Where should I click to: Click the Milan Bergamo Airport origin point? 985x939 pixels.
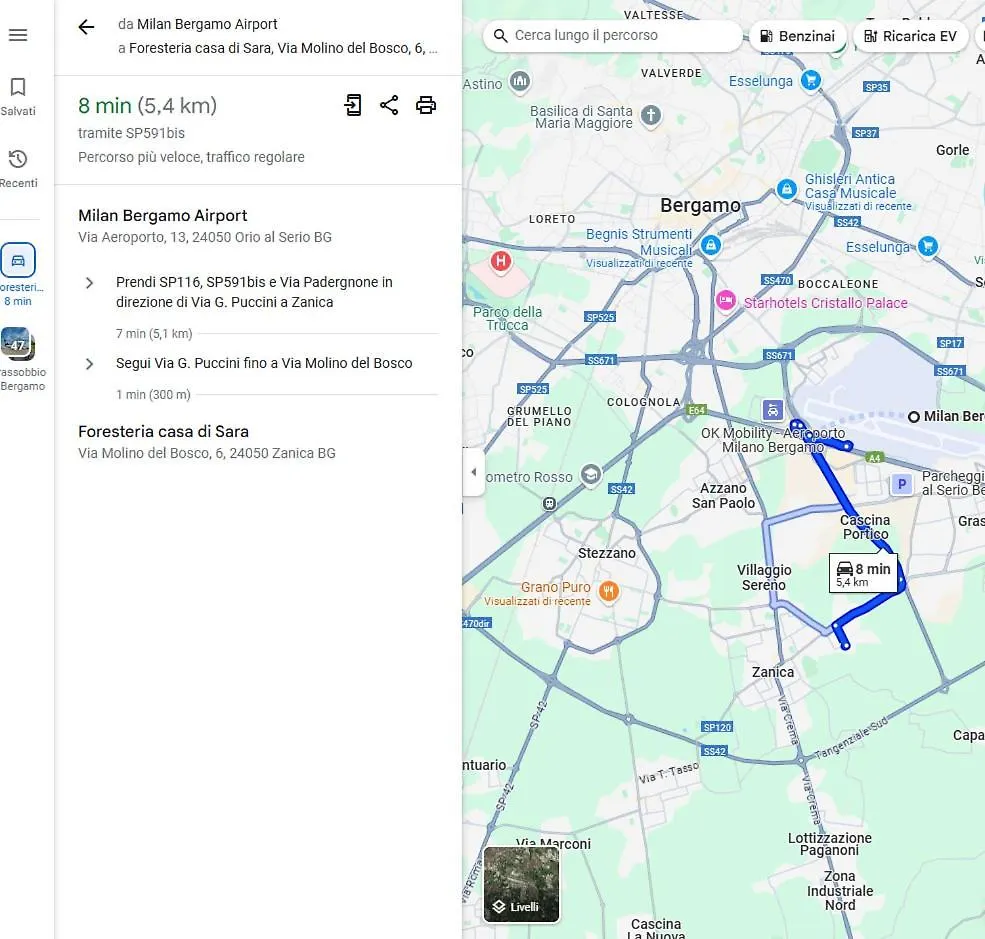914,417
